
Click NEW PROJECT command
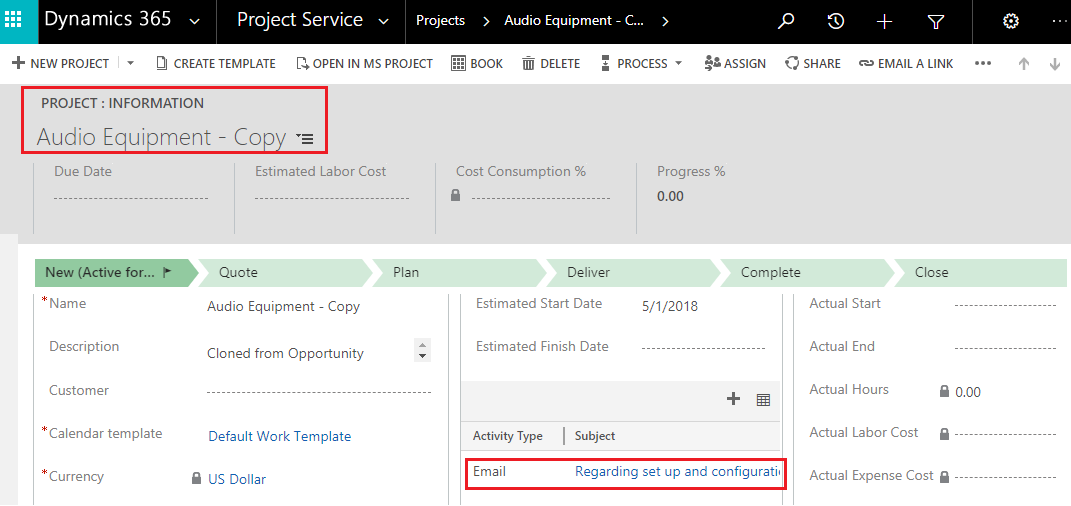(x=61, y=64)
